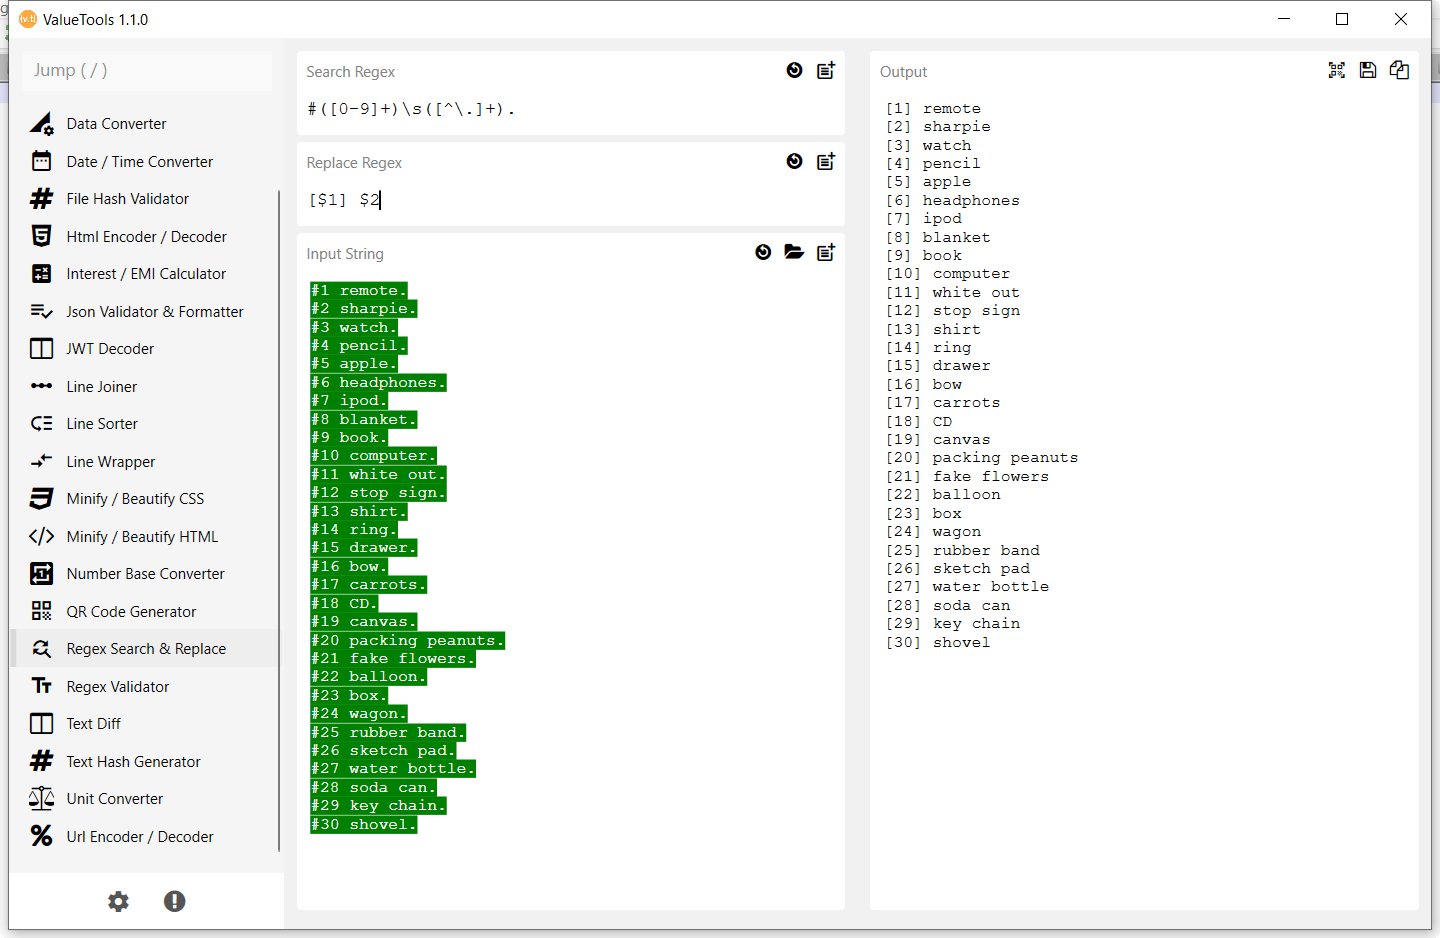Viewport: 1440px width, 938px height.
Task: Open the Minify / Beautify HTML code icon
Action: [41, 536]
